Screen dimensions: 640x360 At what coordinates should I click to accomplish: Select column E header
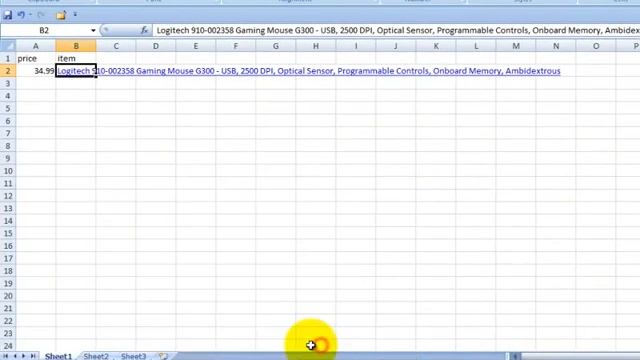point(196,46)
